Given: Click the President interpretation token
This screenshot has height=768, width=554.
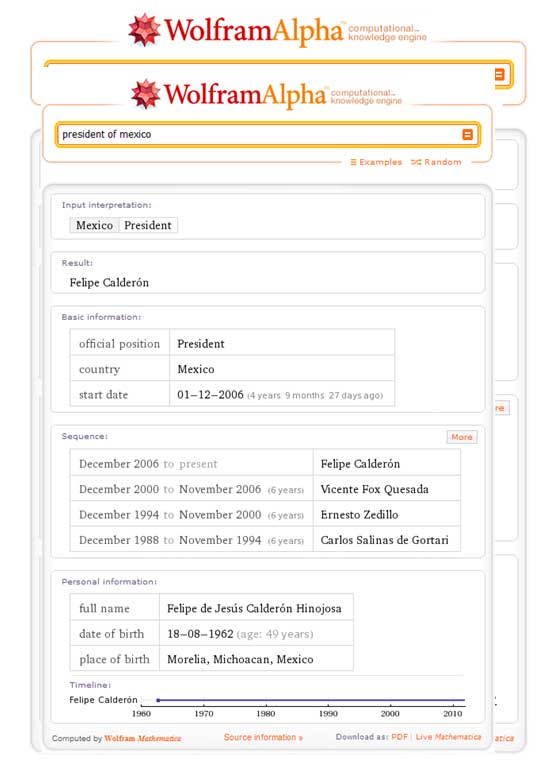Looking at the screenshot, I should [147, 225].
